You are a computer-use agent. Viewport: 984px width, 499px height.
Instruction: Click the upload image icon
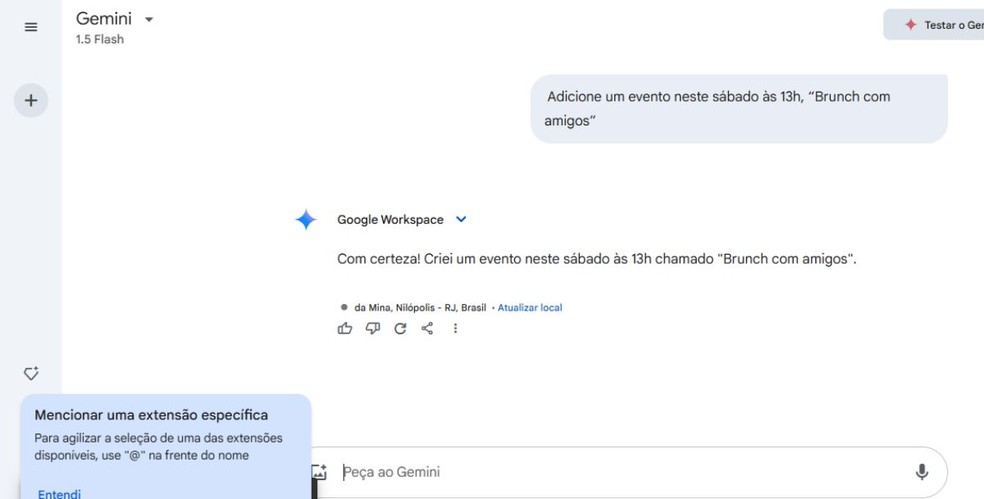tap(320, 472)
